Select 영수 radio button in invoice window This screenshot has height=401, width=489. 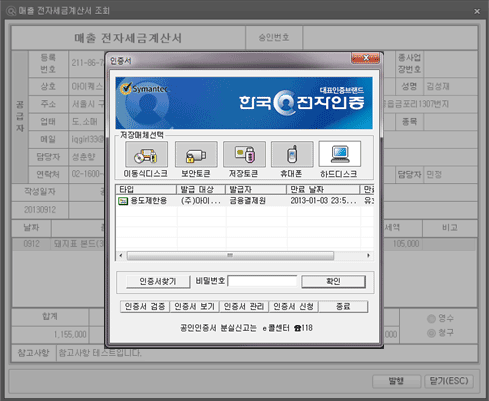[x=431, y=319]
